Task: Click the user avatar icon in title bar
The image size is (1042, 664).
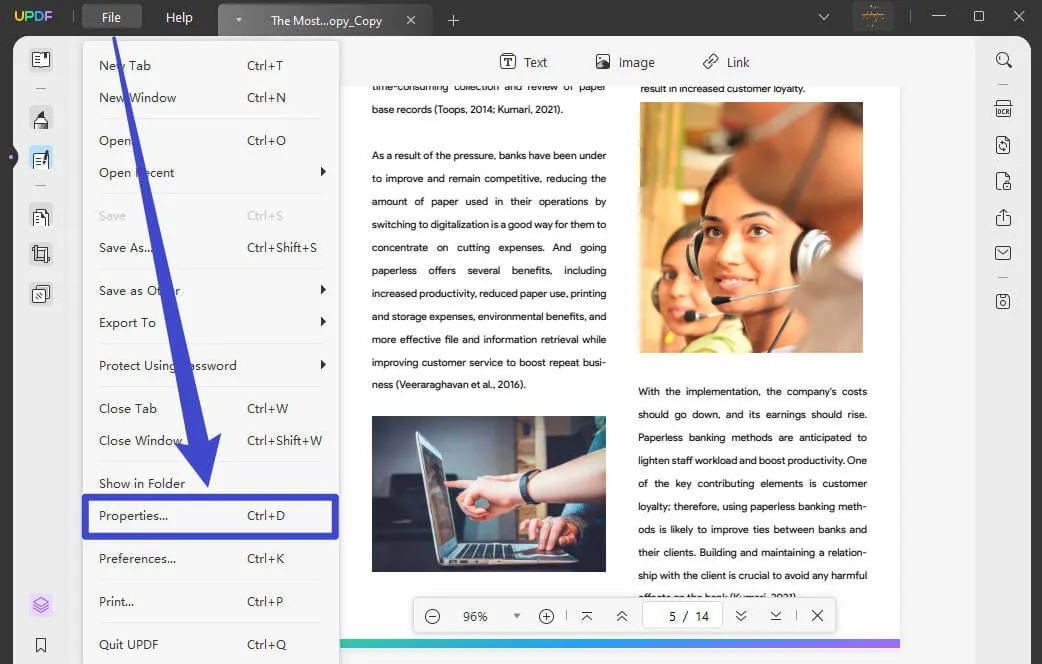Action: [x=873, y=16]
